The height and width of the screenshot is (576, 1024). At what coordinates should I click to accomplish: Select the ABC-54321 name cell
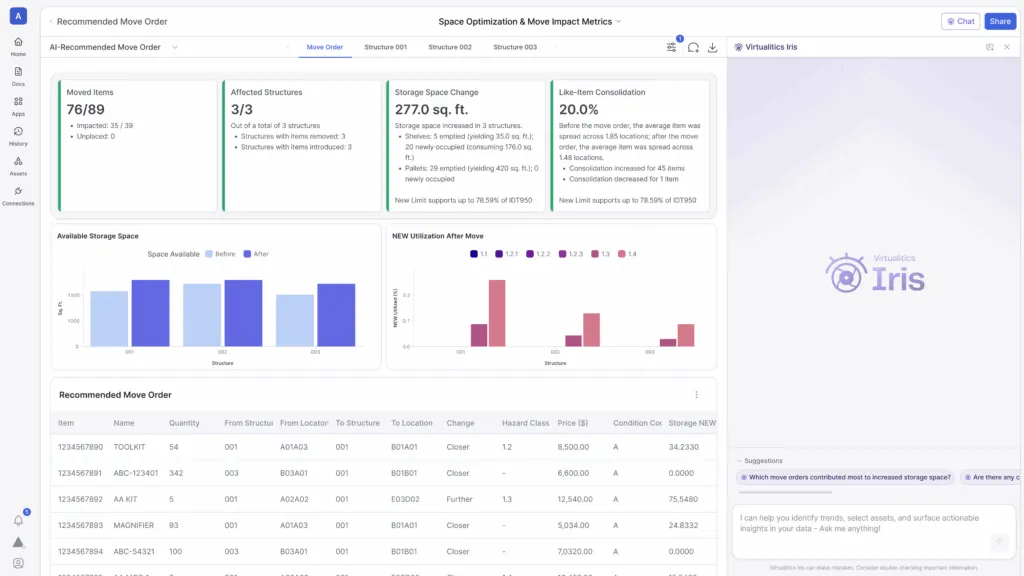[x=134, y=551]
